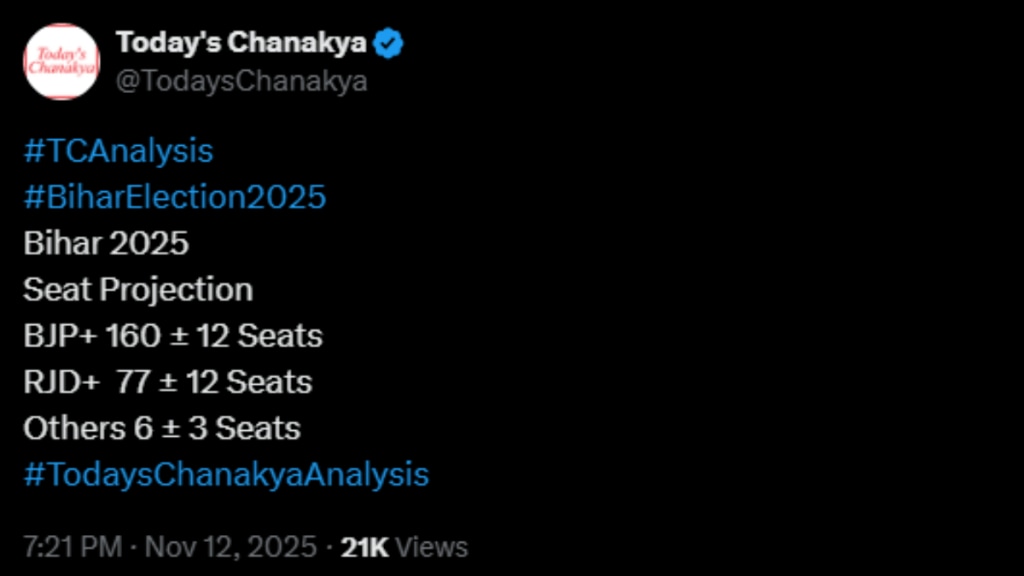This screenshot has width=1024, height=576.
Task: Select the BJP+ 160 seats projection line
Action: click(172, 336)
